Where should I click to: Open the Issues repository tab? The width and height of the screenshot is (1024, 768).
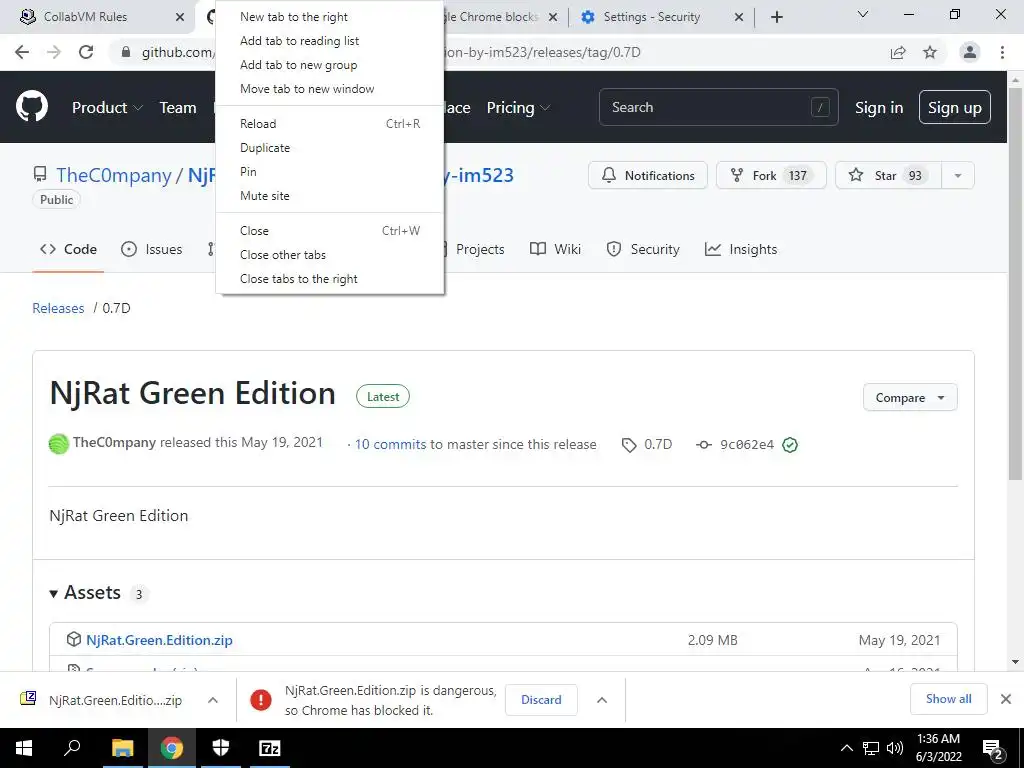tap(152, 249)
